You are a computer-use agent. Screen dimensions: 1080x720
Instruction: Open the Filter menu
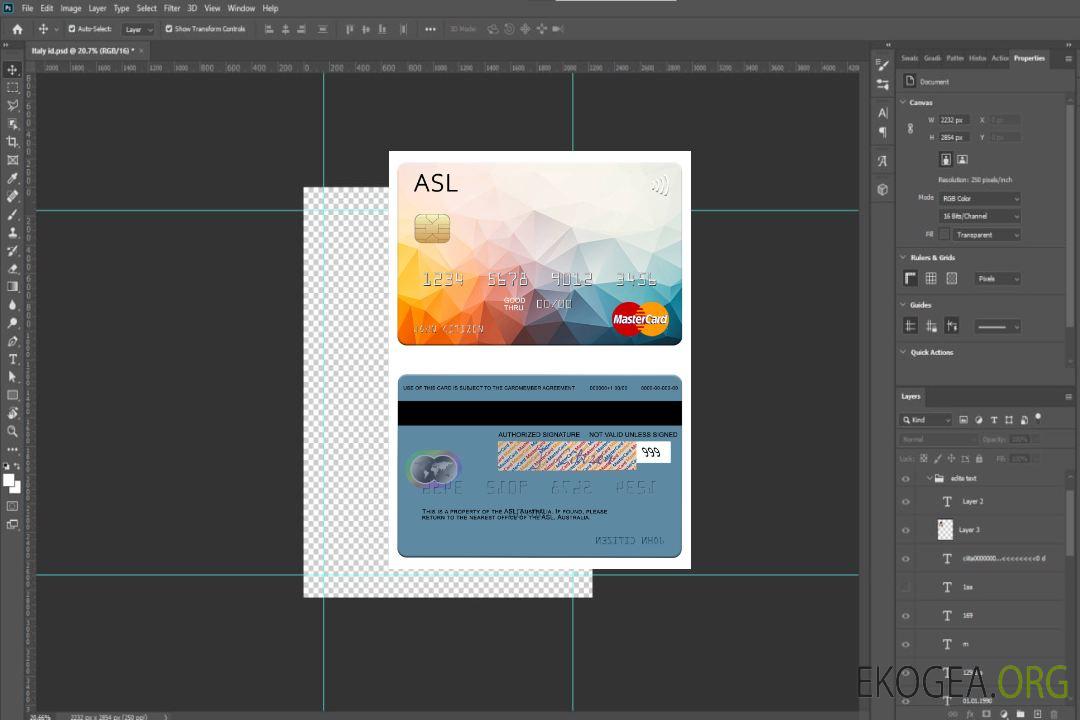coord(172,8)
